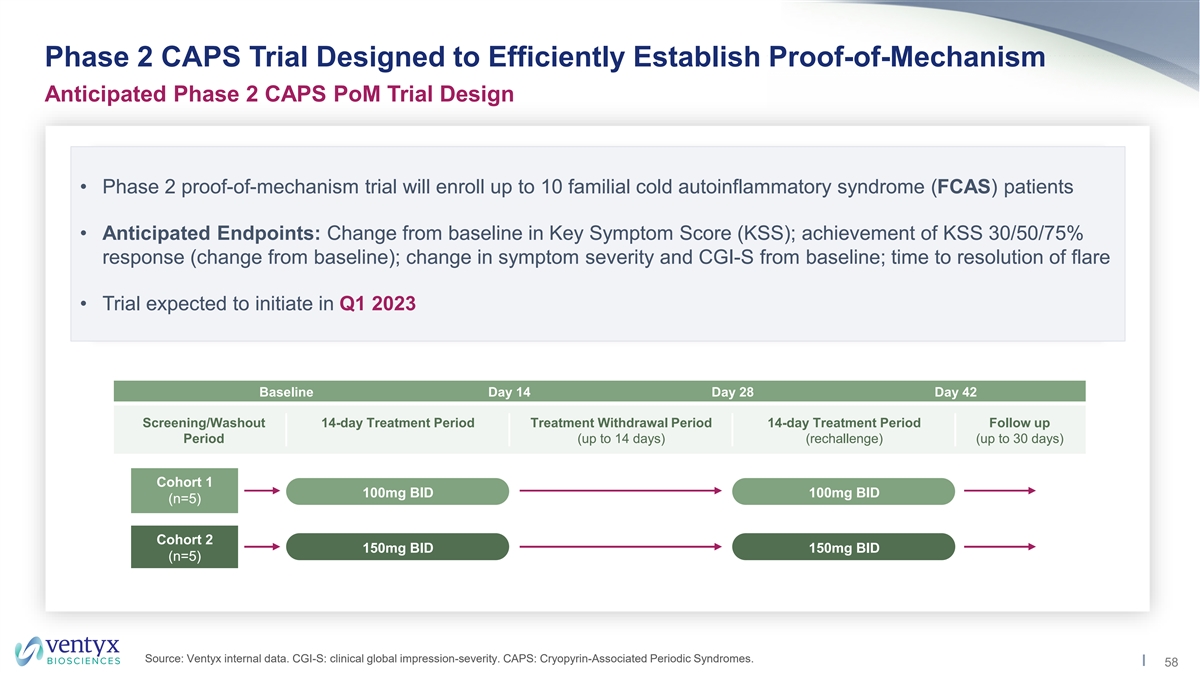
Task: Select the Cohort 2 (n=5) box
Action: point(184,547)
